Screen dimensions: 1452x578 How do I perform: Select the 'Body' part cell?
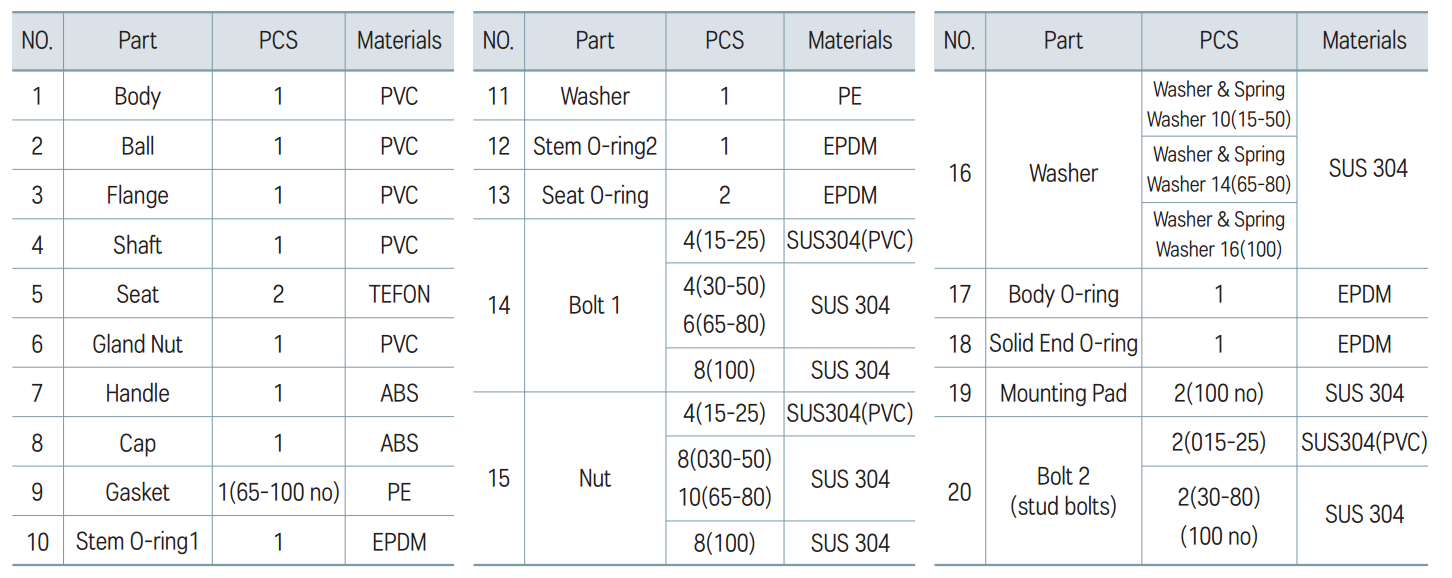pyautogui.click(x=137, y=97)
